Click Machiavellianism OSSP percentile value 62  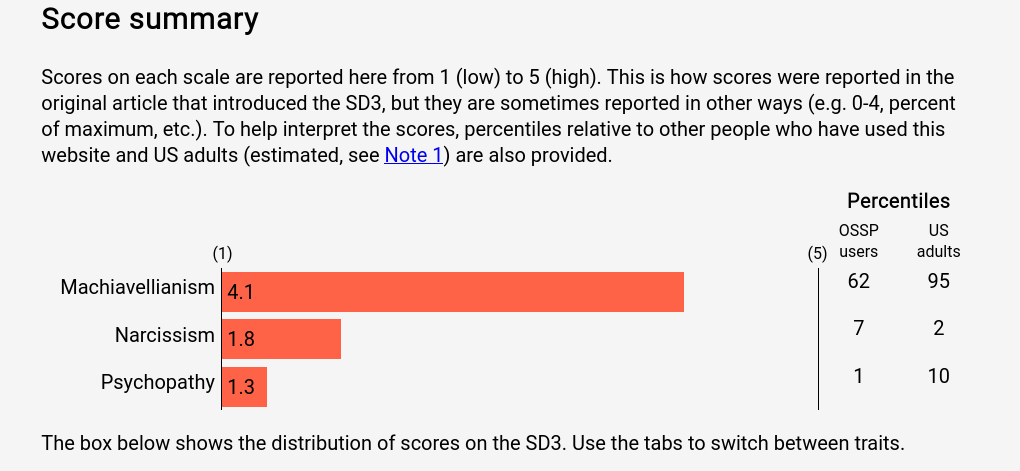(x=859, y=281)
